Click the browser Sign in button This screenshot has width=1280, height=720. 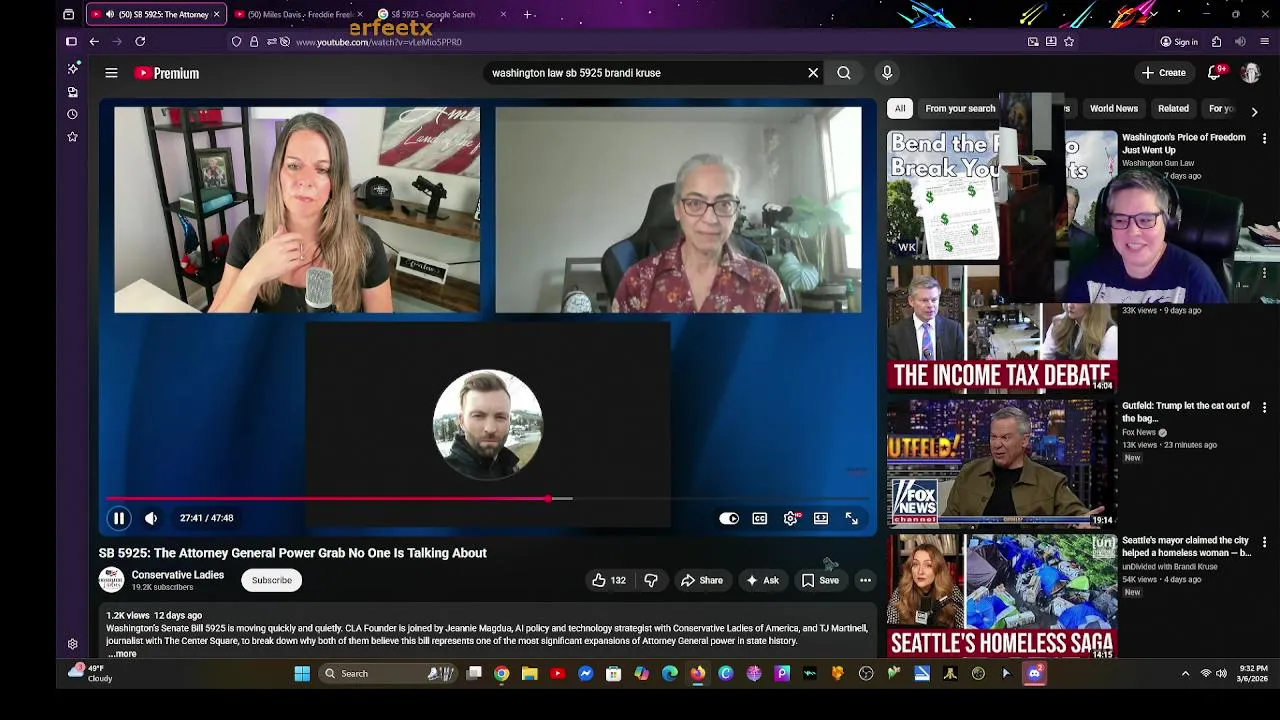1179,42
